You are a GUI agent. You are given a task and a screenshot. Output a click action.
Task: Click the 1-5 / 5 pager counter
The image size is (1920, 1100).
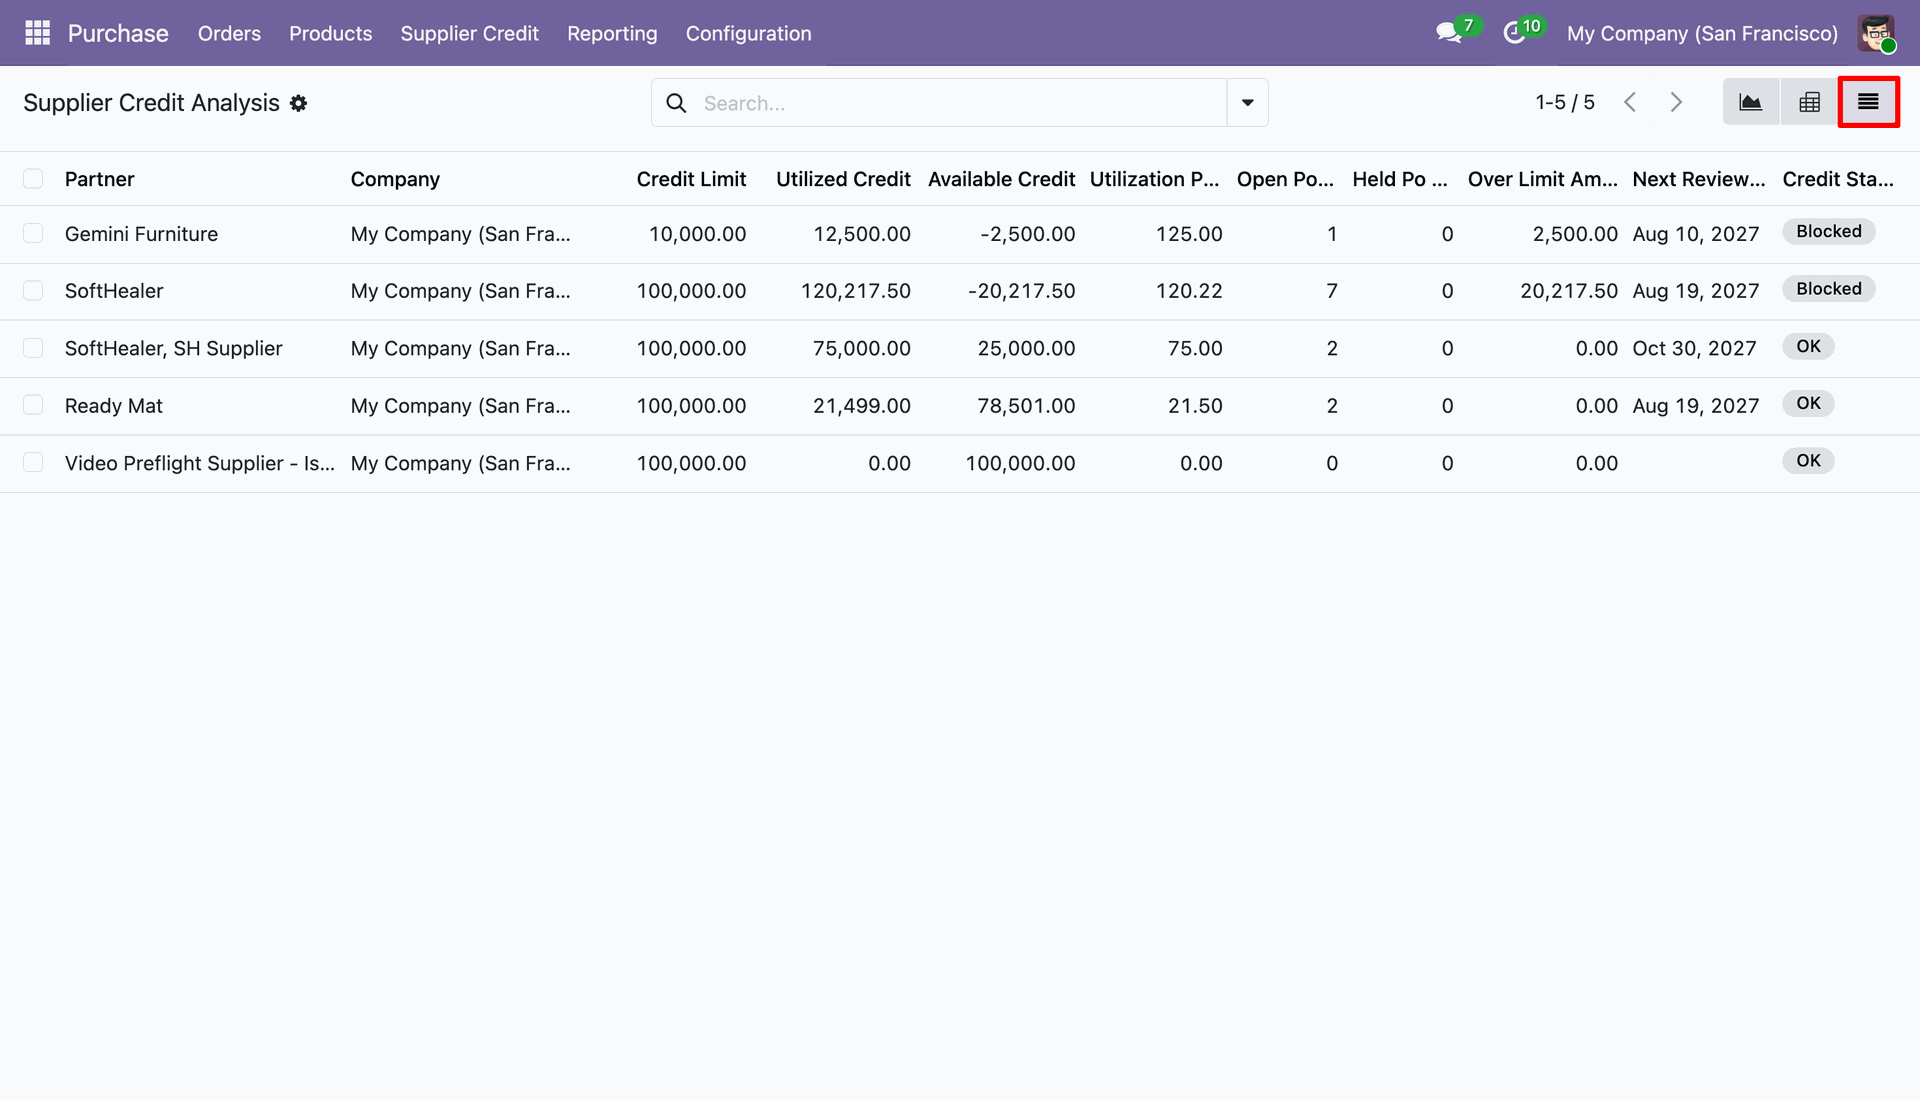(x=1565, y=102)
